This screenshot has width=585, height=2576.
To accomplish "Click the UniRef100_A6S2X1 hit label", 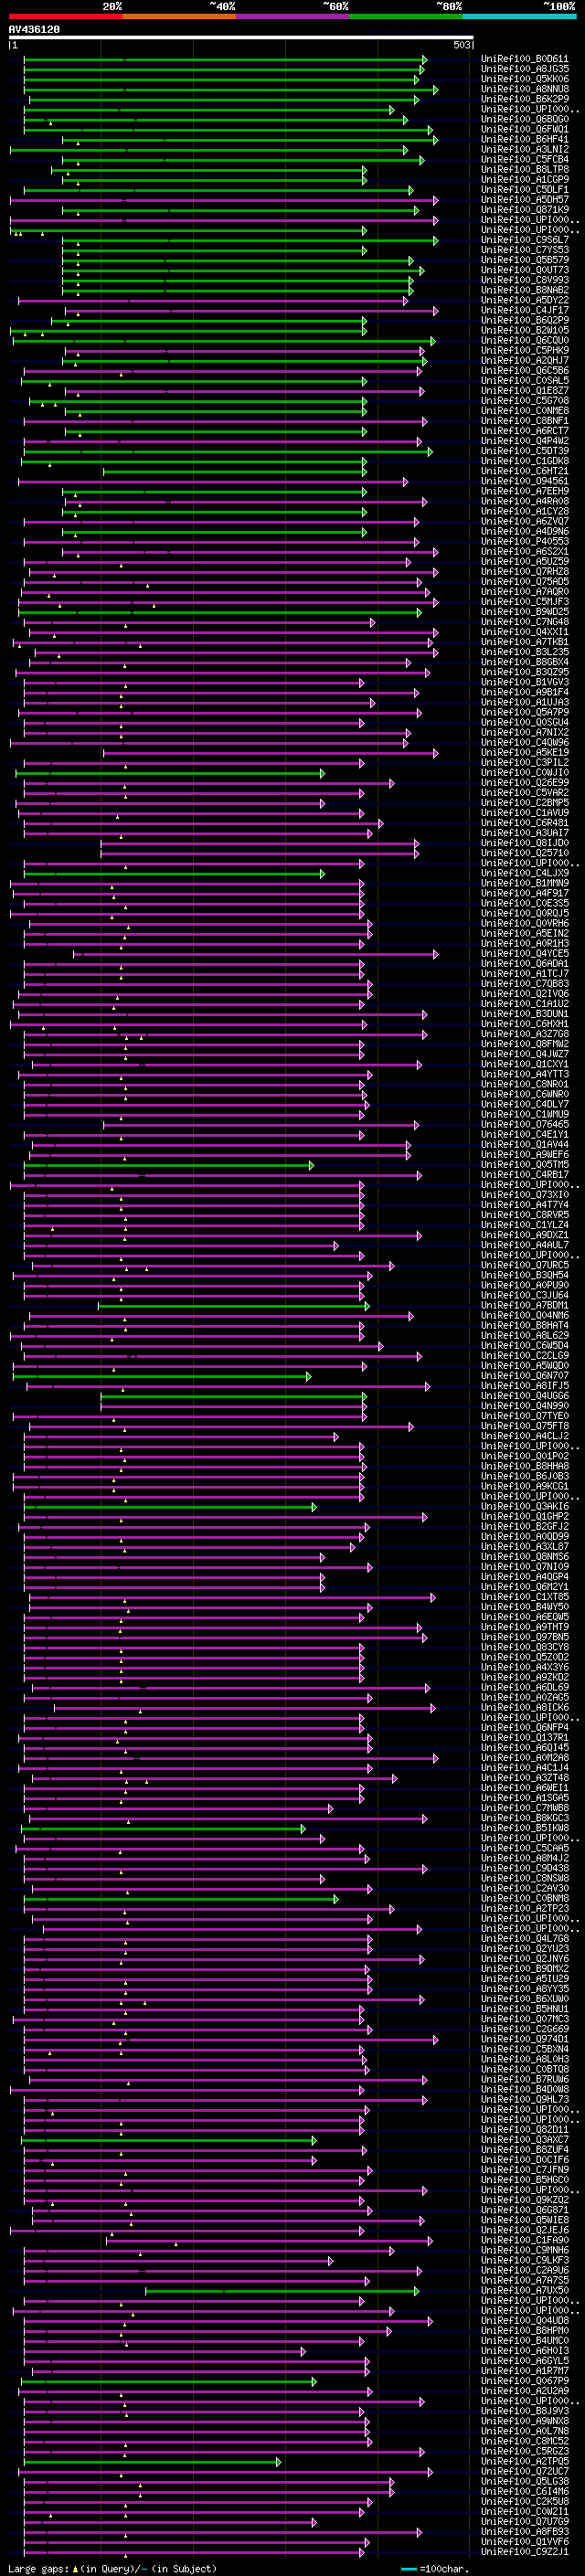I will 525,551.
